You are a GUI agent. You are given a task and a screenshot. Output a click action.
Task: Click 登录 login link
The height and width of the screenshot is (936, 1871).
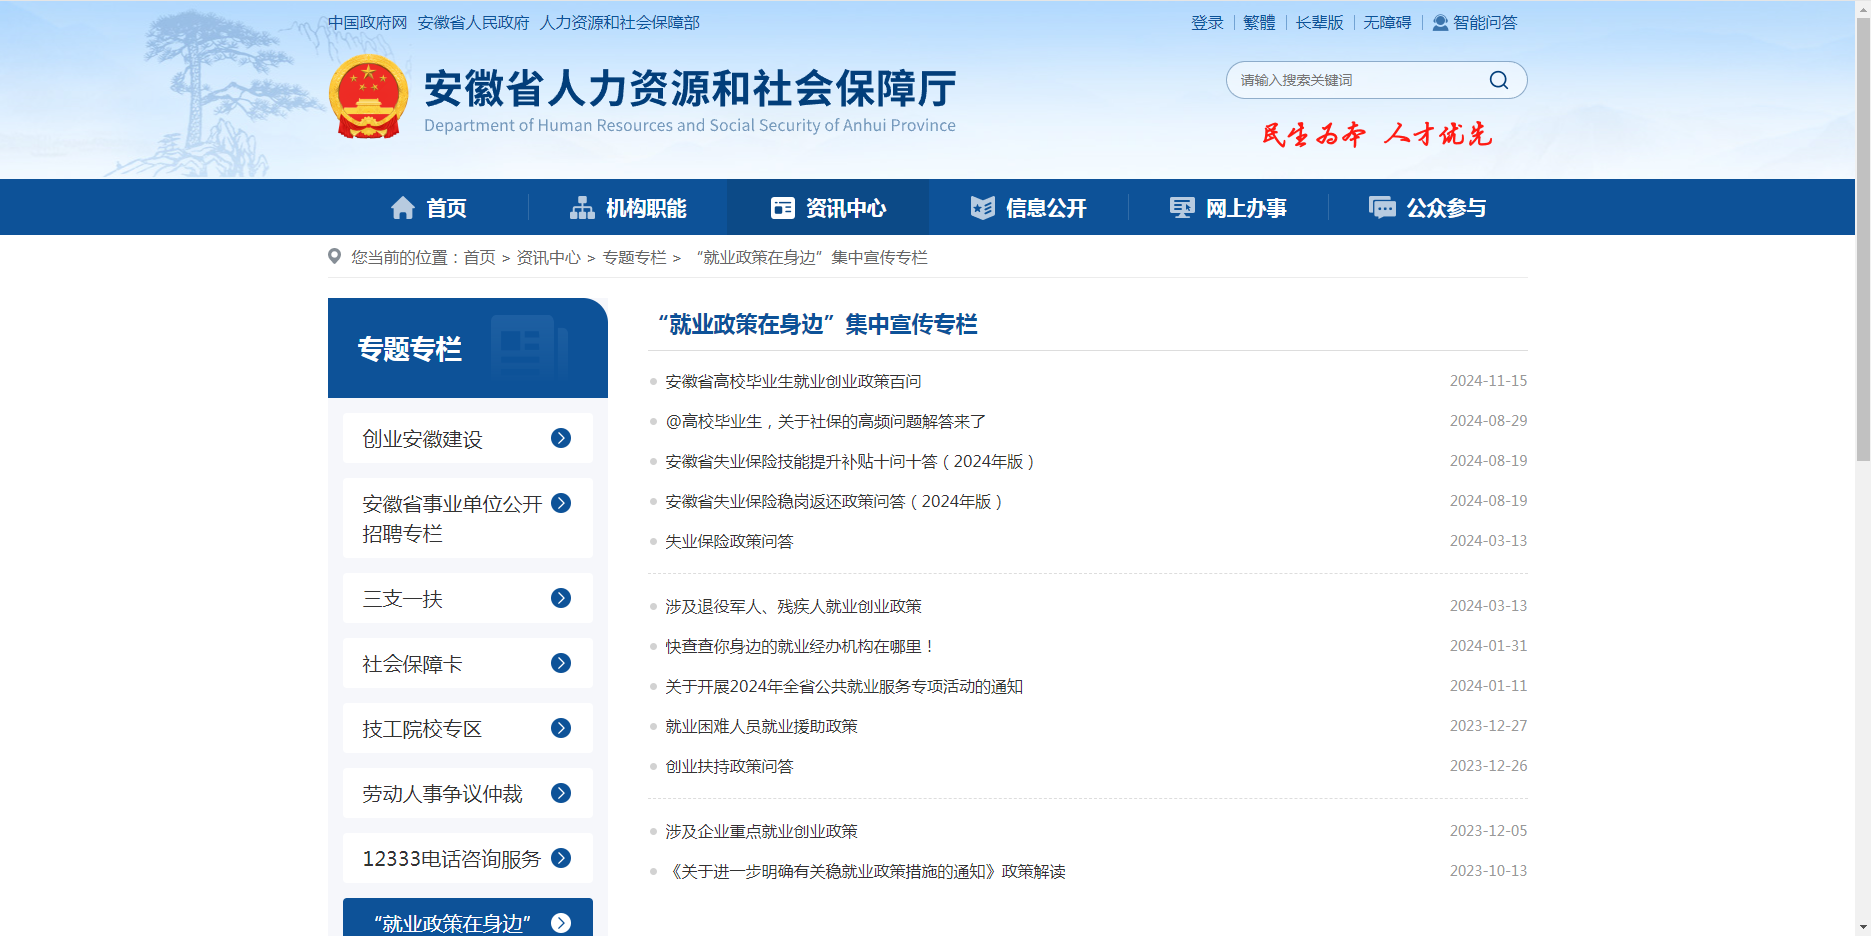click(x=1207, y=23)
